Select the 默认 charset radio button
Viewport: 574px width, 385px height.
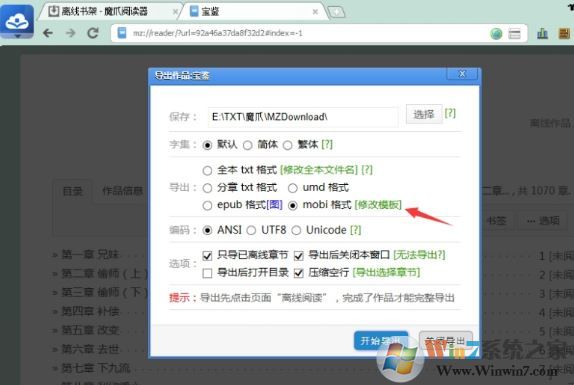tap(207, 145)
